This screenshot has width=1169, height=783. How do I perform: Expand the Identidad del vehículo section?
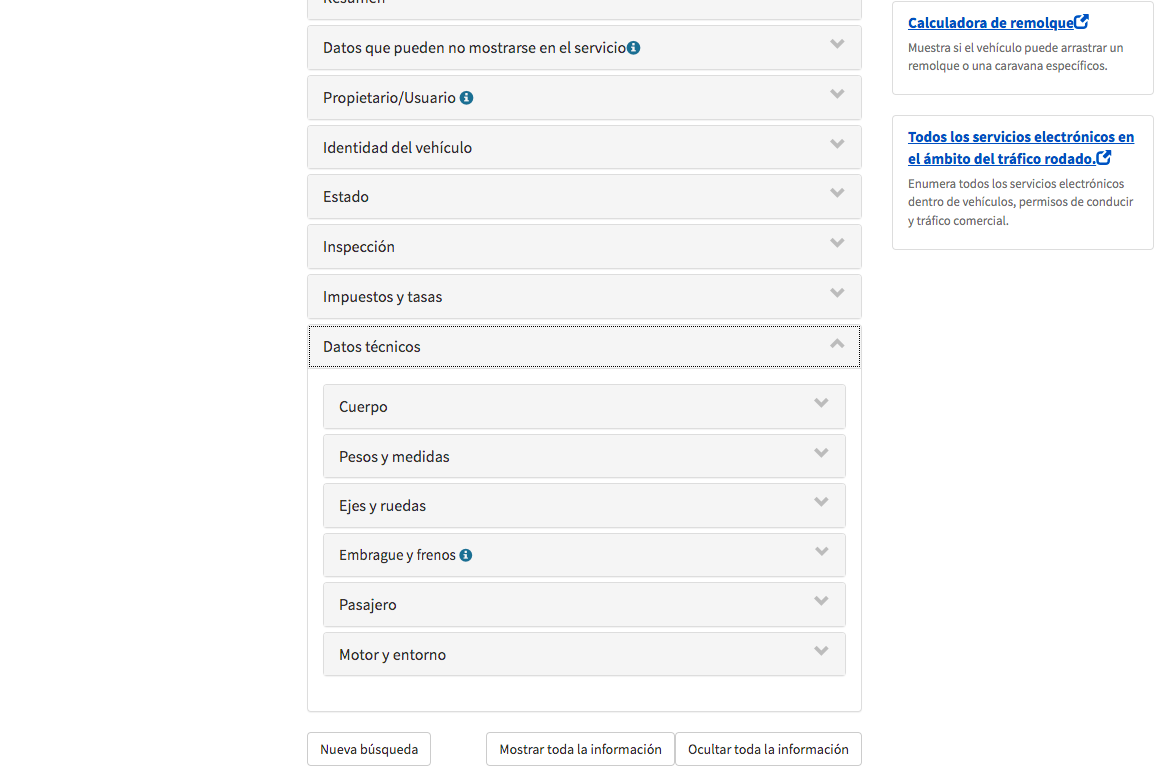pos(584,148)
